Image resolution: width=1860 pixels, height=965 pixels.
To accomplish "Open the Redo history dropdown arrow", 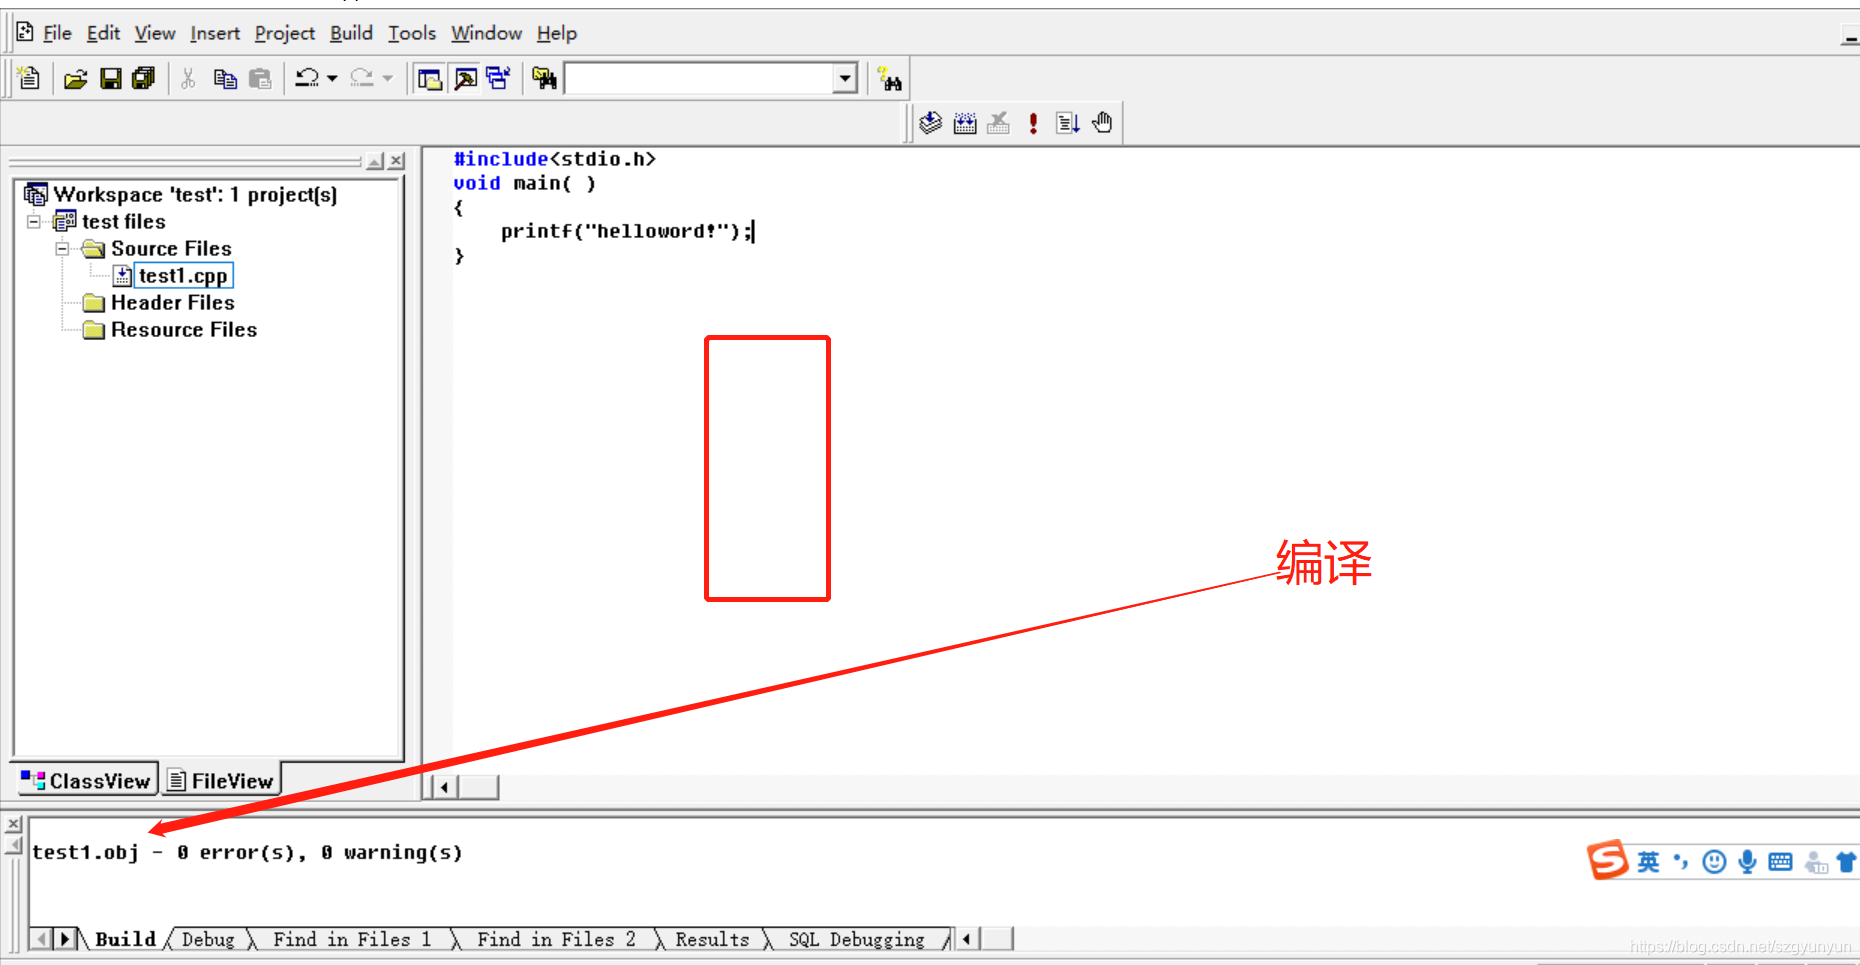I will point(387,78).
